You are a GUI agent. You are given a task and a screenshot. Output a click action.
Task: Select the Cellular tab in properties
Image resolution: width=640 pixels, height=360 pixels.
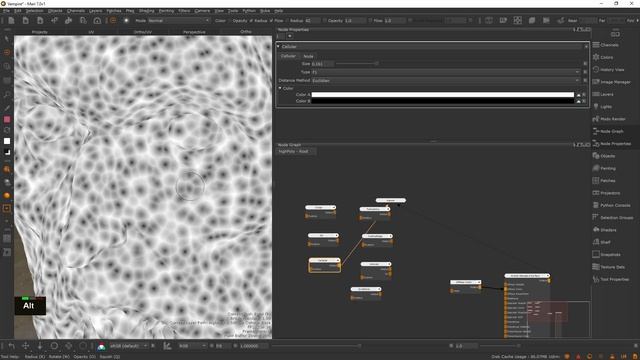tap(288, 56)
